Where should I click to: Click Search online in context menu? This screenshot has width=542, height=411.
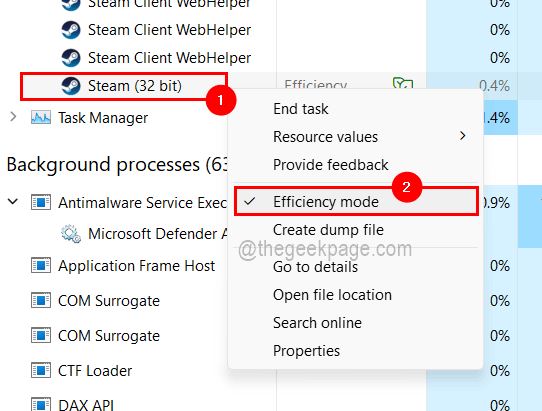click(x=317, y=323)
